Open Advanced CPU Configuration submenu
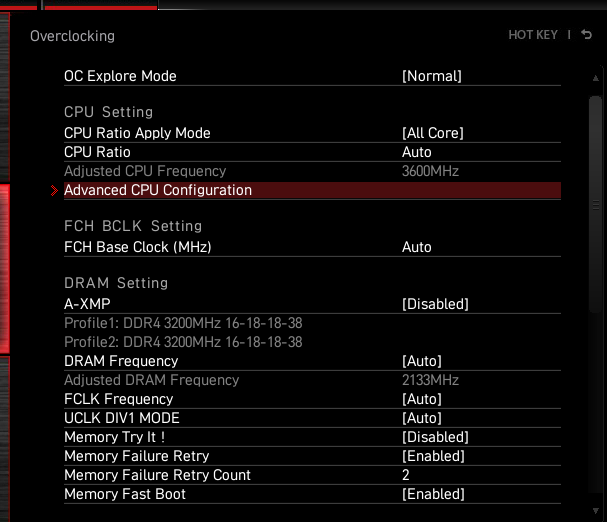This screenshot has height=522, width=607. point(312,191)
